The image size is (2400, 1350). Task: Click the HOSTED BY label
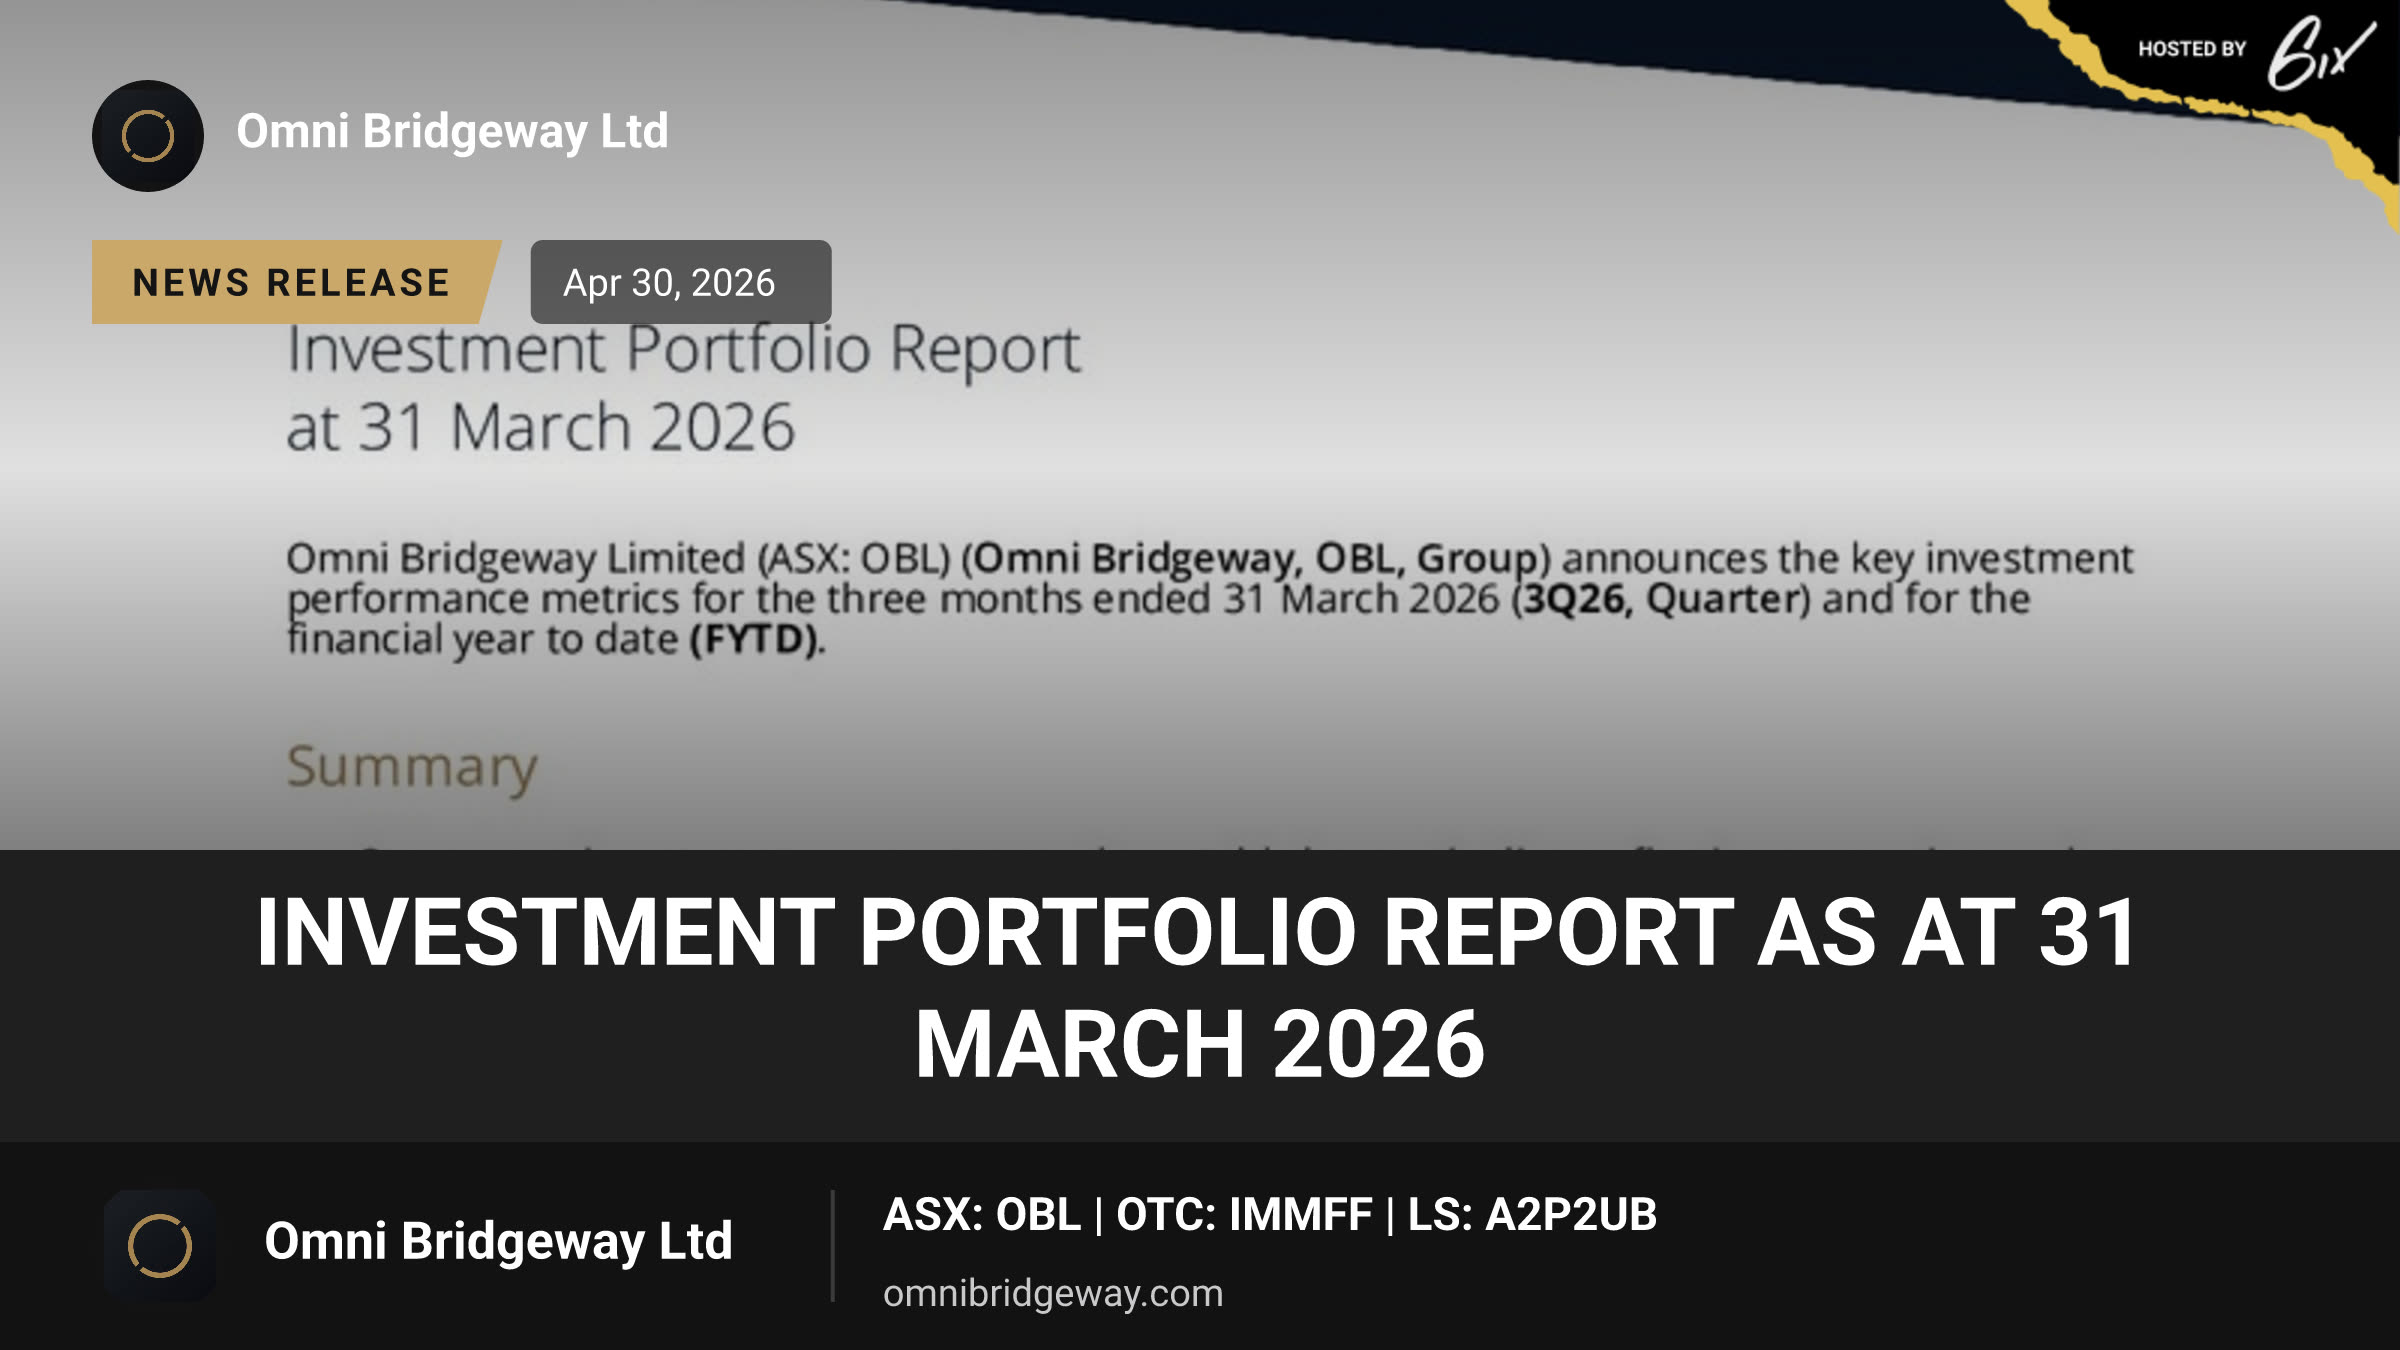coord(2192,49)
